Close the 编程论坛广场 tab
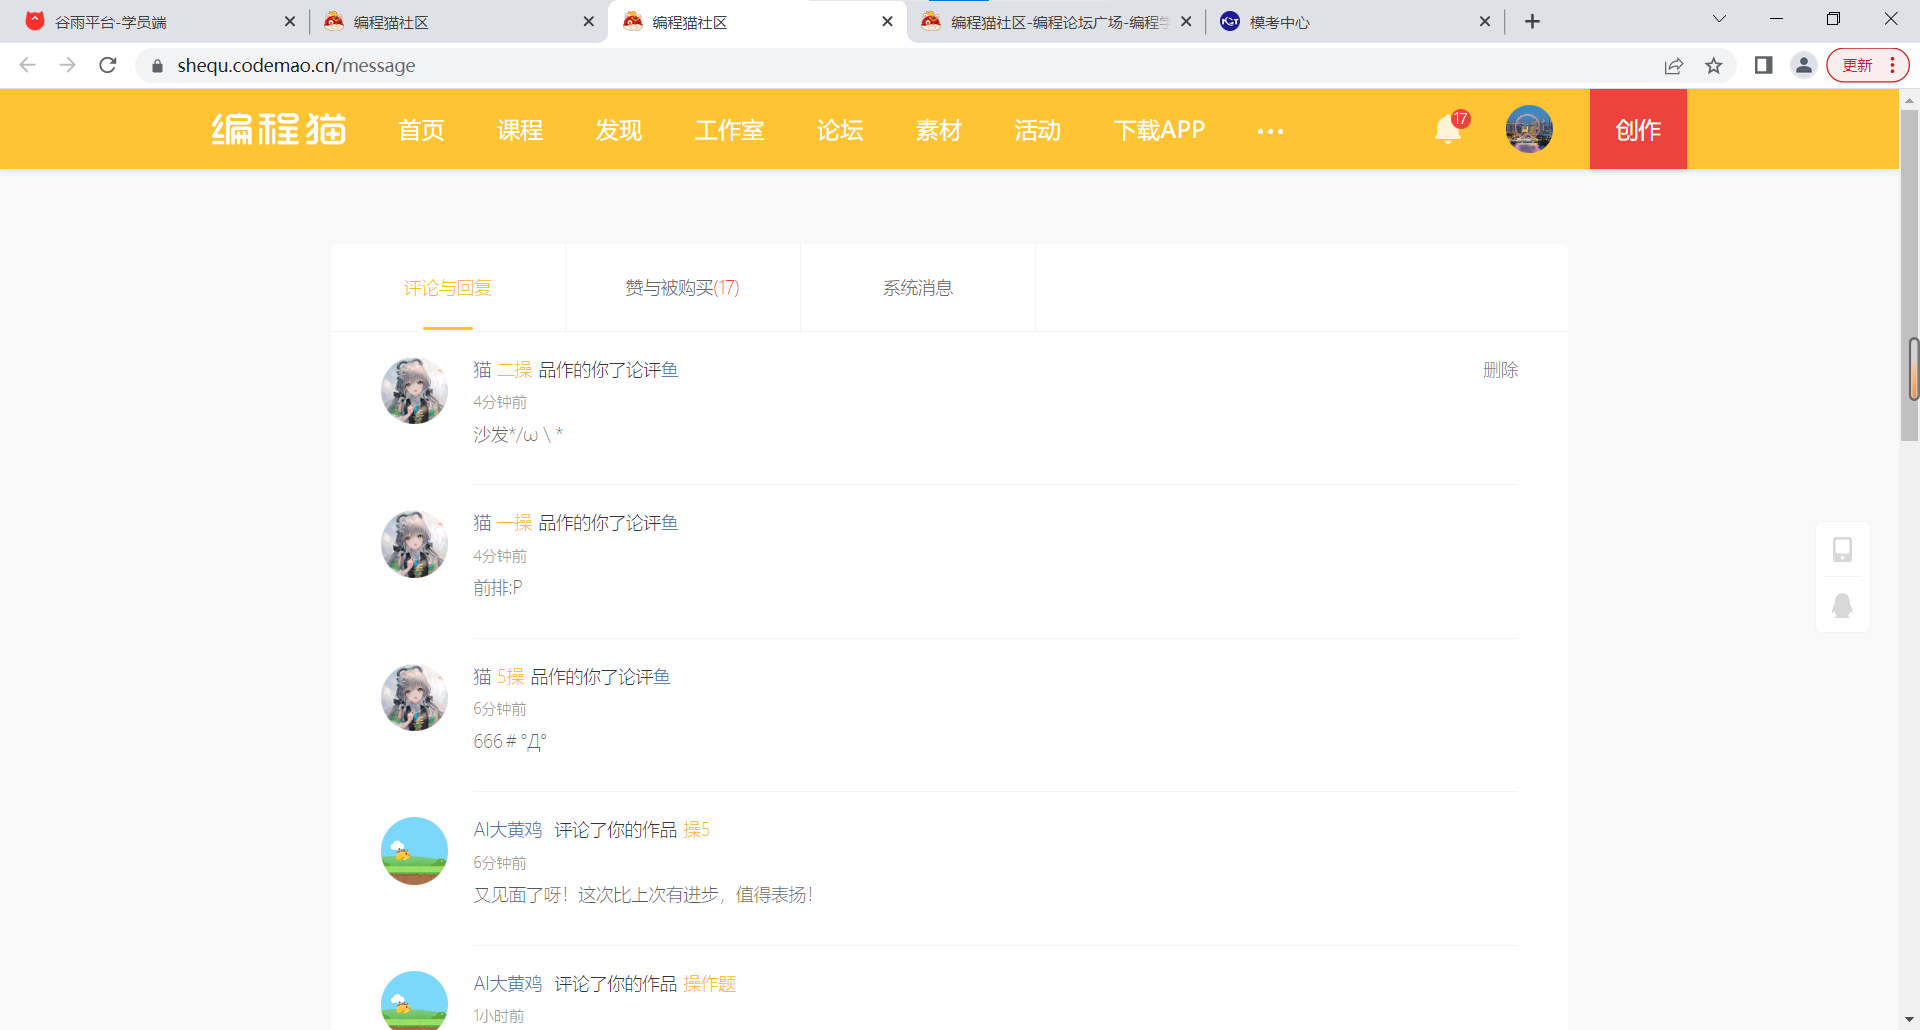 pos(1186,21)
